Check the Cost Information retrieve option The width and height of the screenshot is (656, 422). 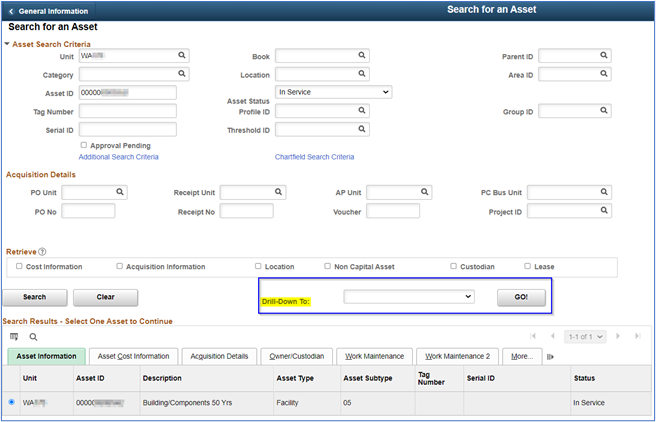[20, 267]
